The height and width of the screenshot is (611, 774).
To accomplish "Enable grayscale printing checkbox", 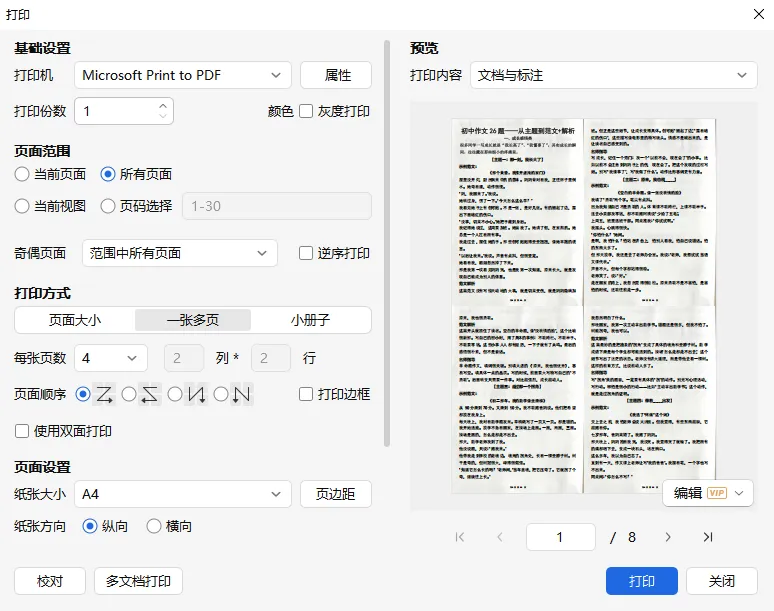I will [x=306, y=111].
